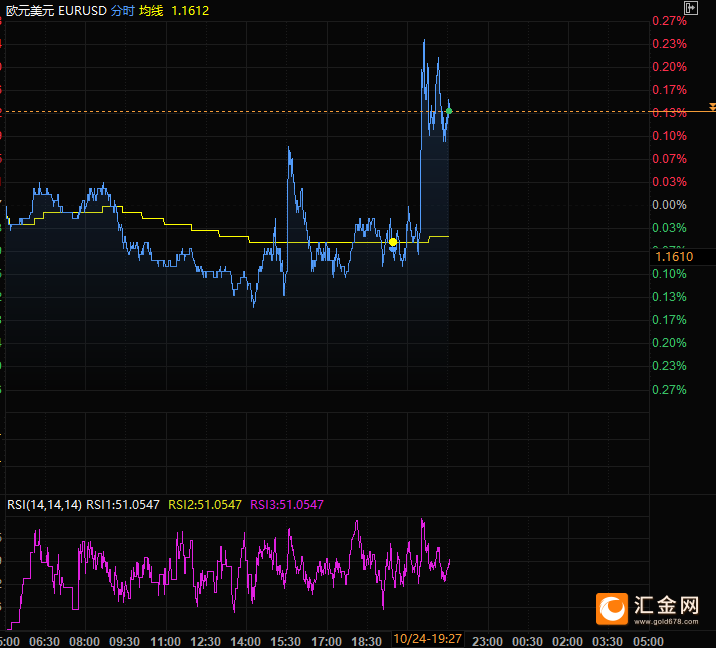Image resolution: width=716 pixels, height=648 pixels.
Task: Click the 1.1612 average price value
Action: tap(190, 9)
